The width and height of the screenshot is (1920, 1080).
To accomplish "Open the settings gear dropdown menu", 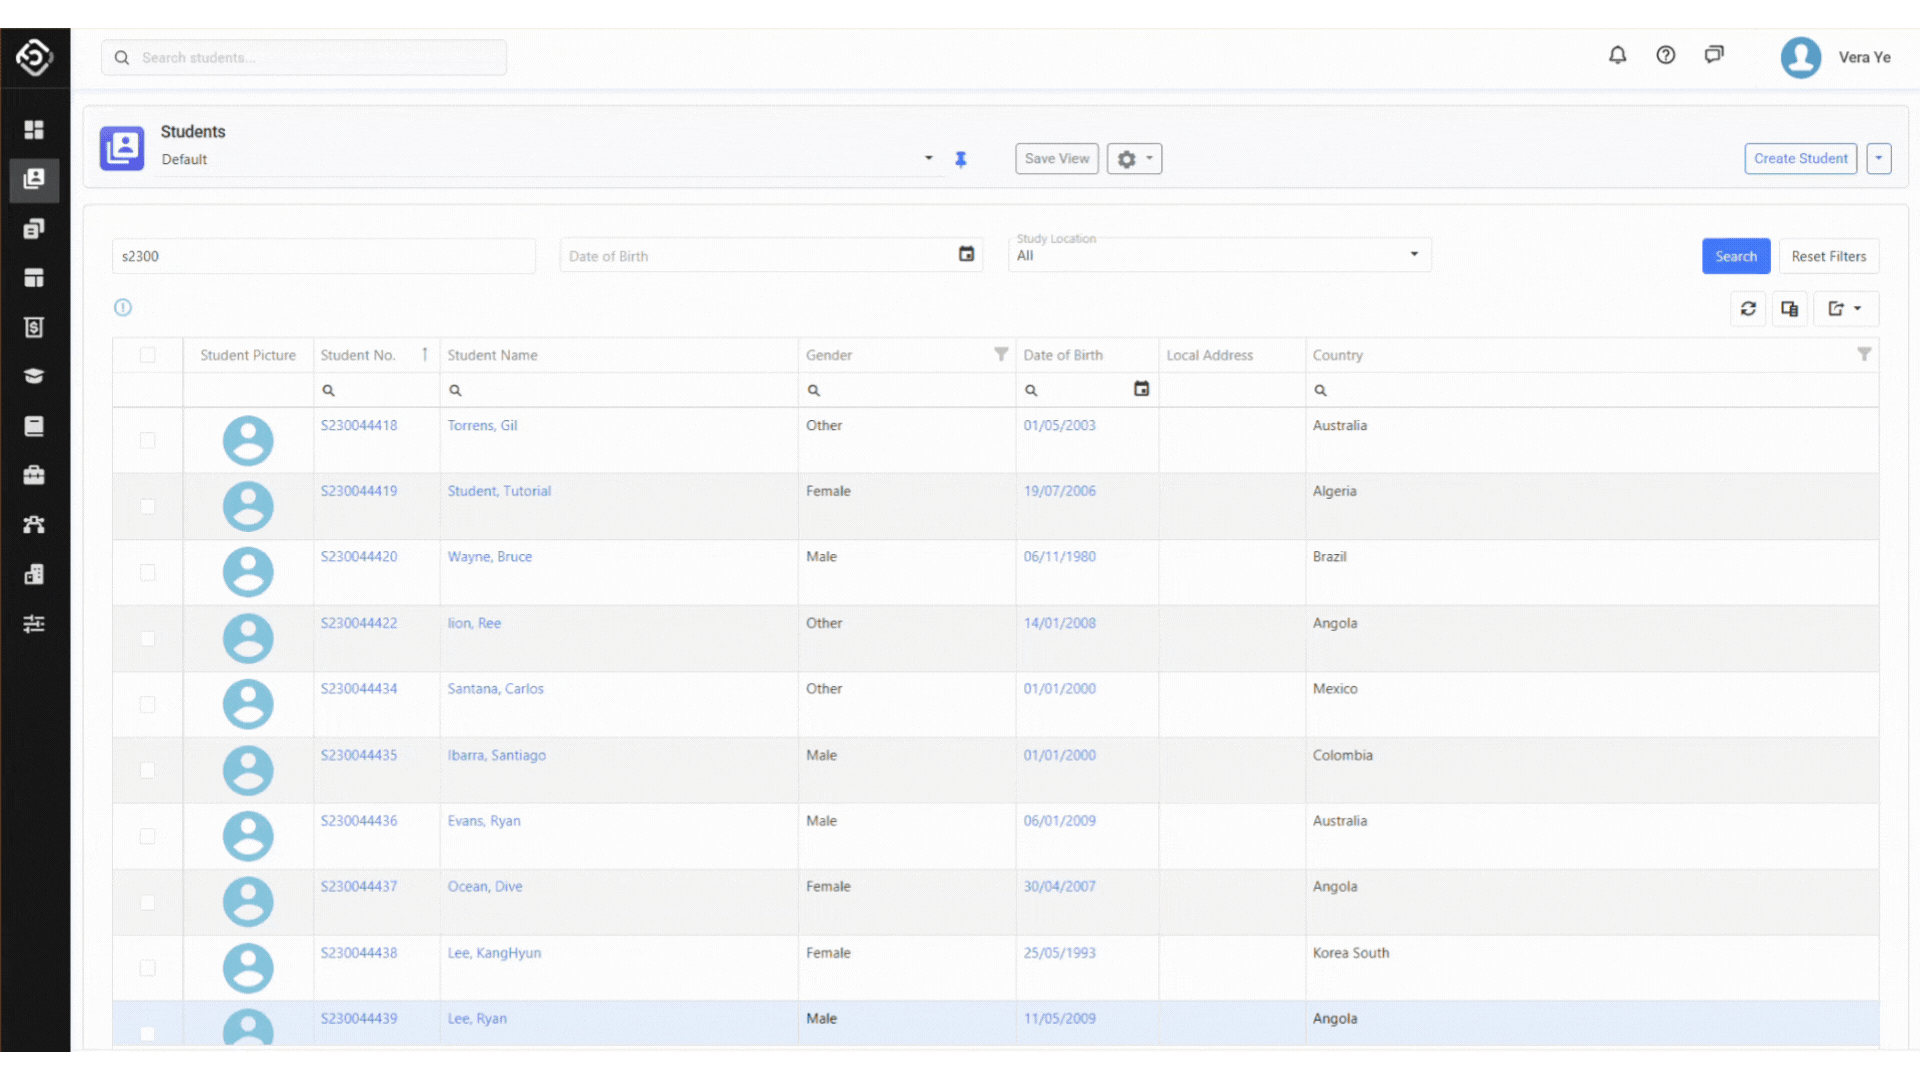I will 1134,159.
